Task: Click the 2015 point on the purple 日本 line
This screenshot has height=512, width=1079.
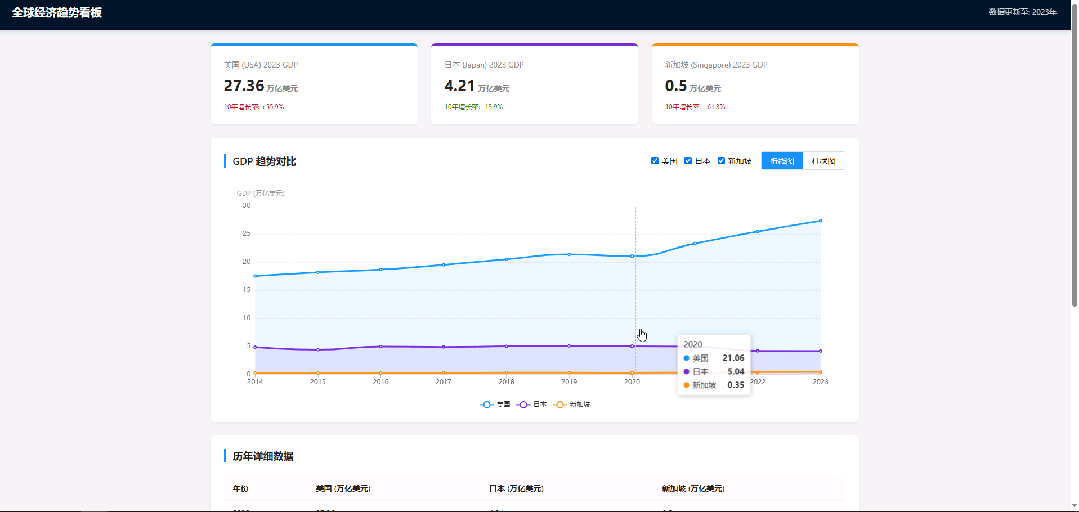Action: click(318, 350)
